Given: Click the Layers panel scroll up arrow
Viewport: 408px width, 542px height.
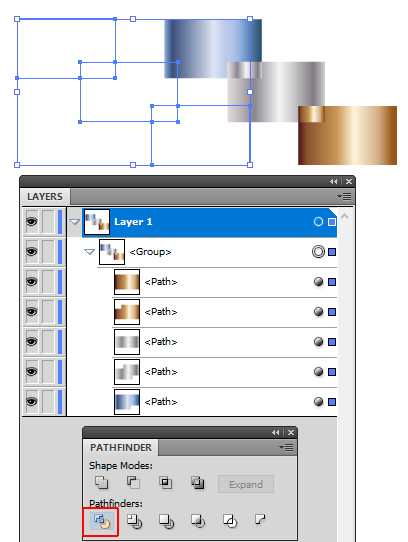Looking at the screenshot, I should click(344, 217).
